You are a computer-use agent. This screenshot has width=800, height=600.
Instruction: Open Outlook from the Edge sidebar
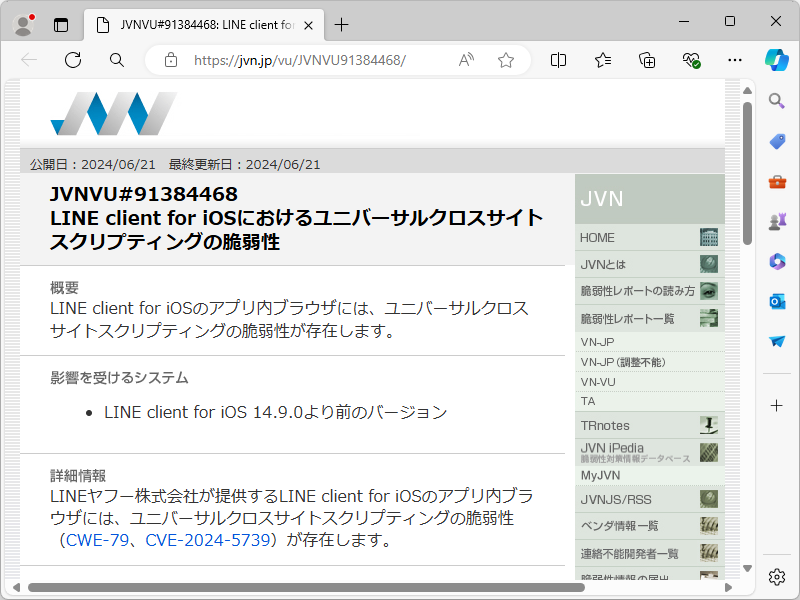[776, 301]
